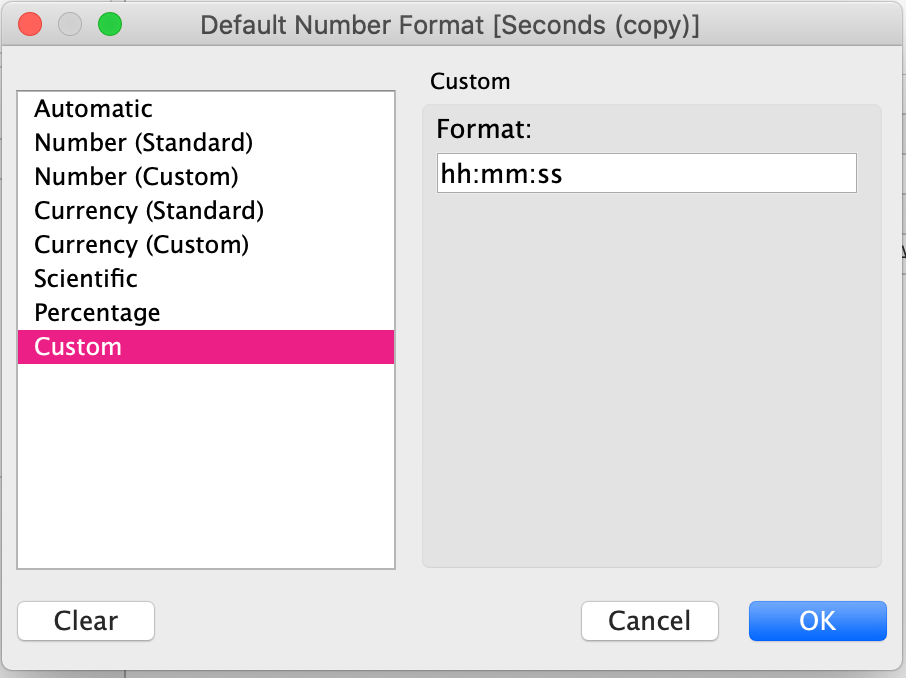Click into the hh:mm:ss Format field
The width and height of the screenshot is (906, 678).
pos(645,173)
